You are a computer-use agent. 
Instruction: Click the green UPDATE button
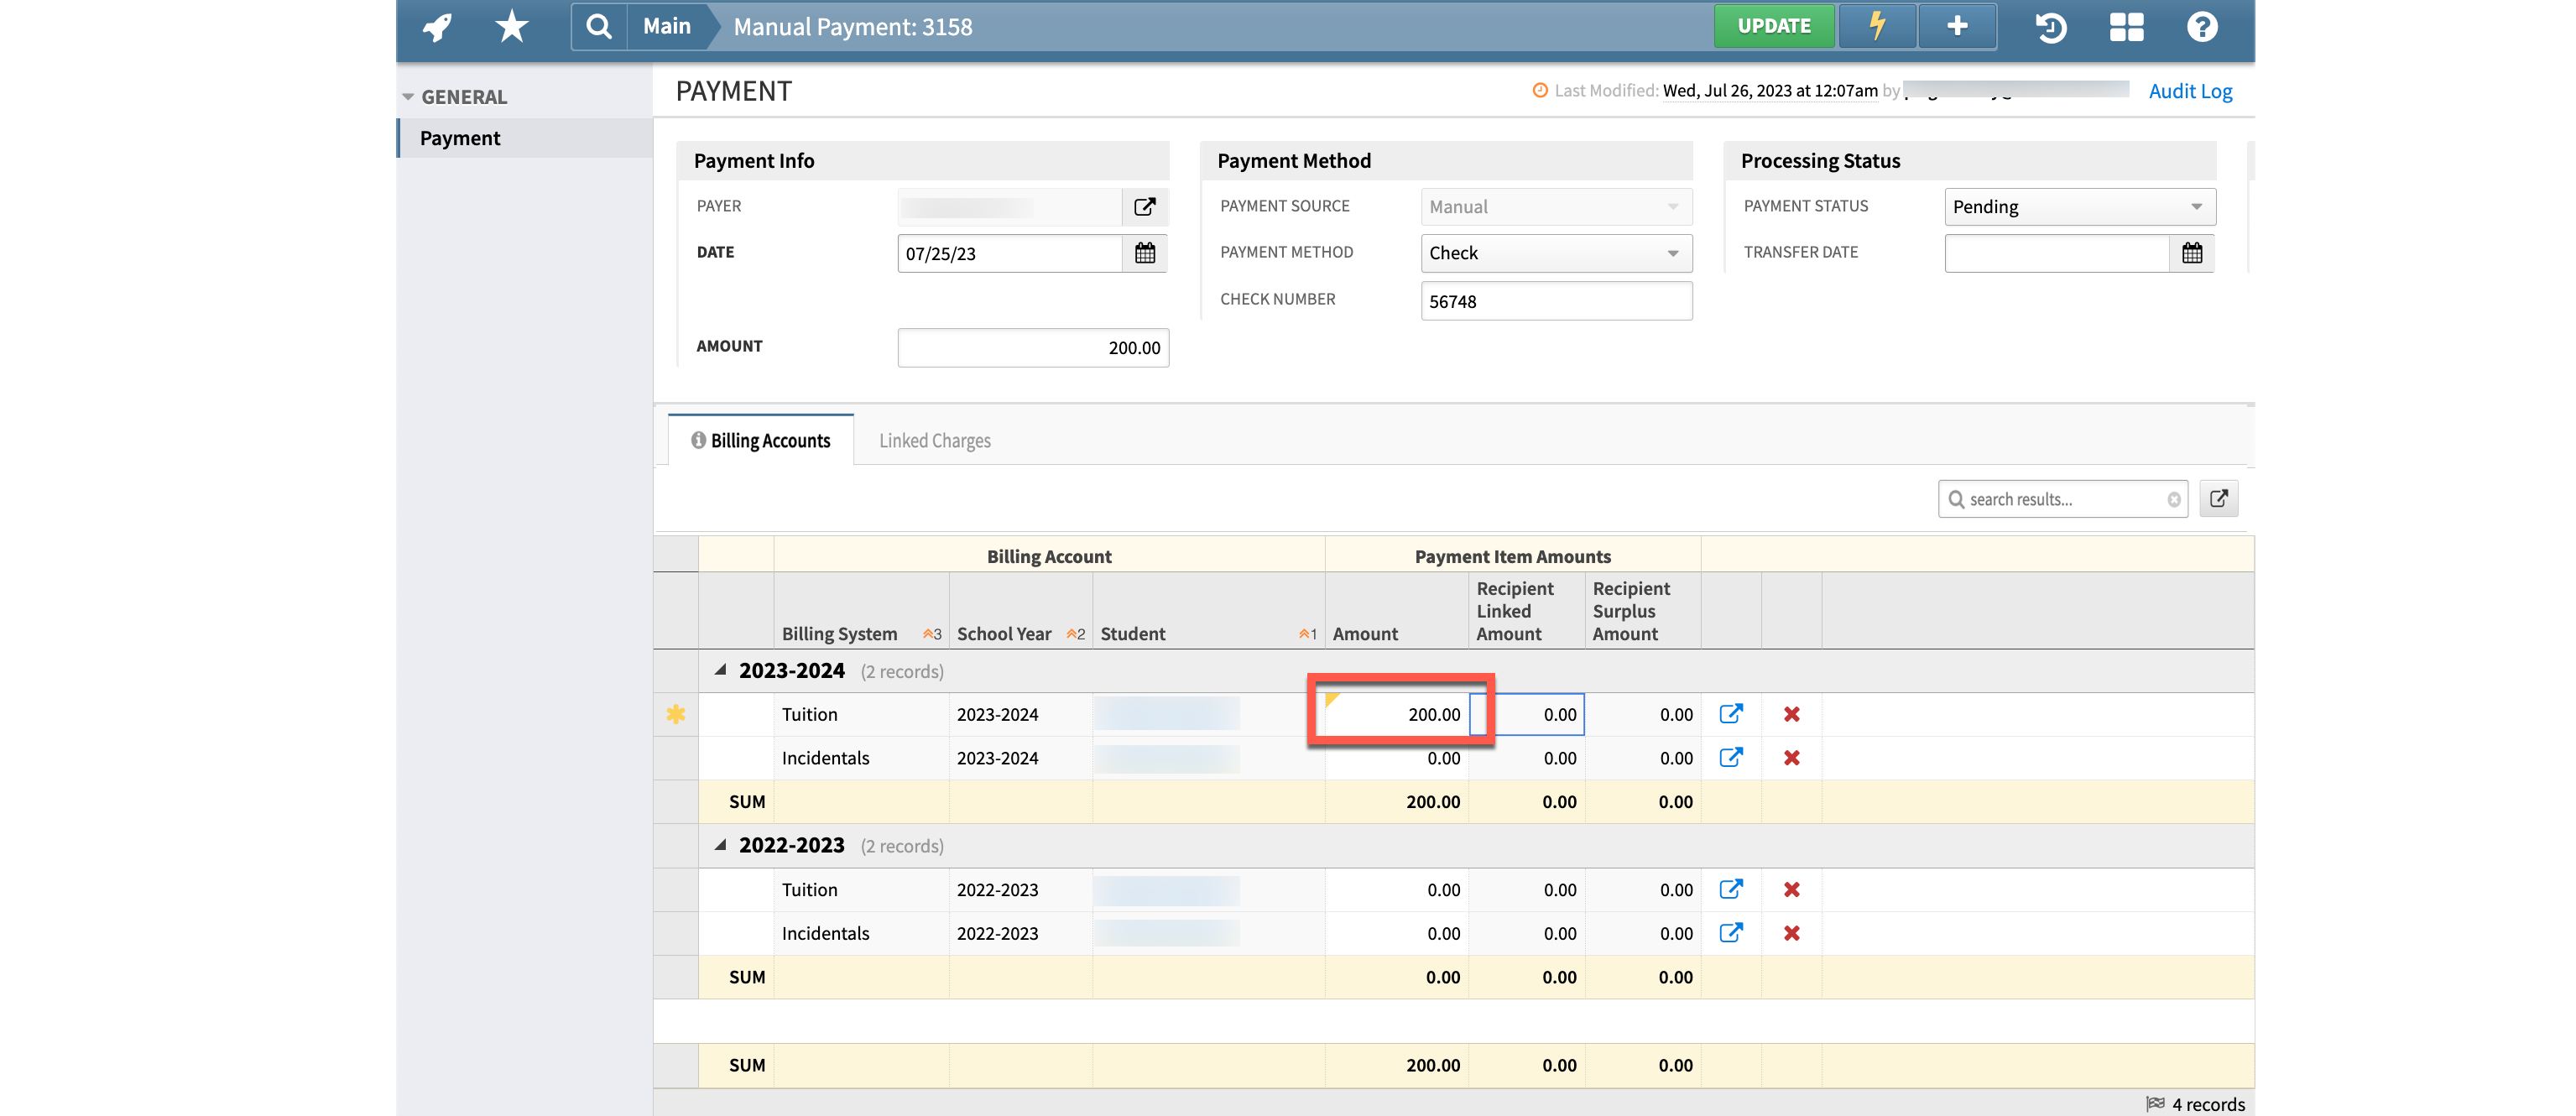1774,26
